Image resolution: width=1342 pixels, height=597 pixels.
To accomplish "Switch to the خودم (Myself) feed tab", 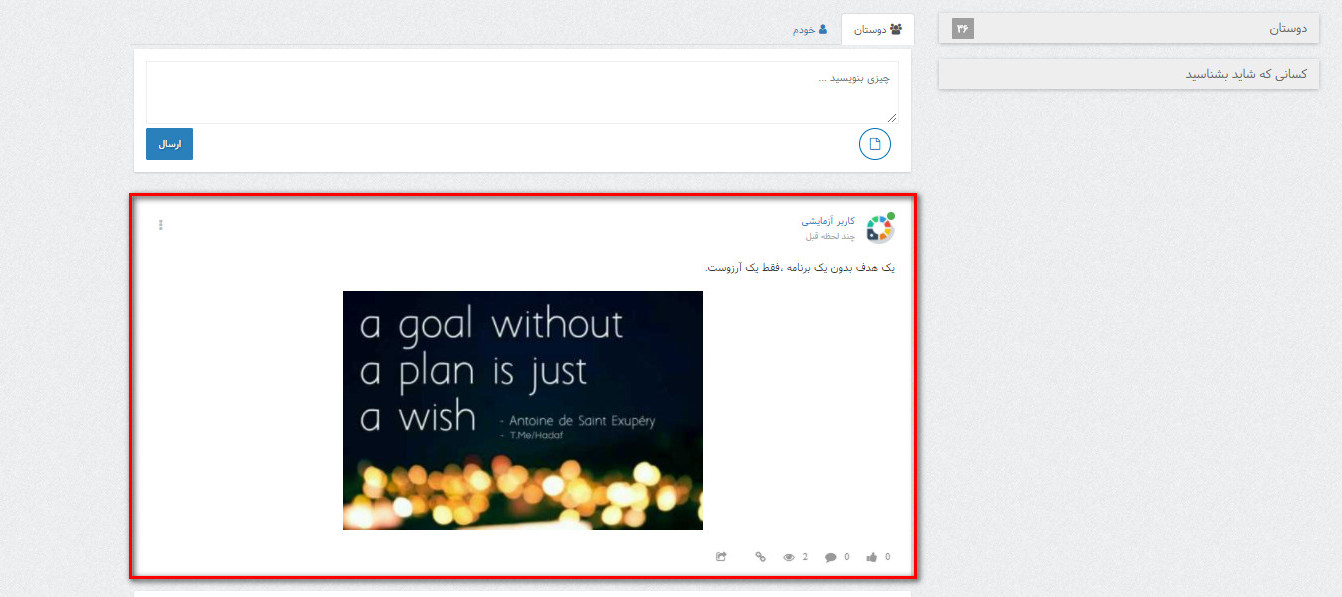I will [810, 30].
